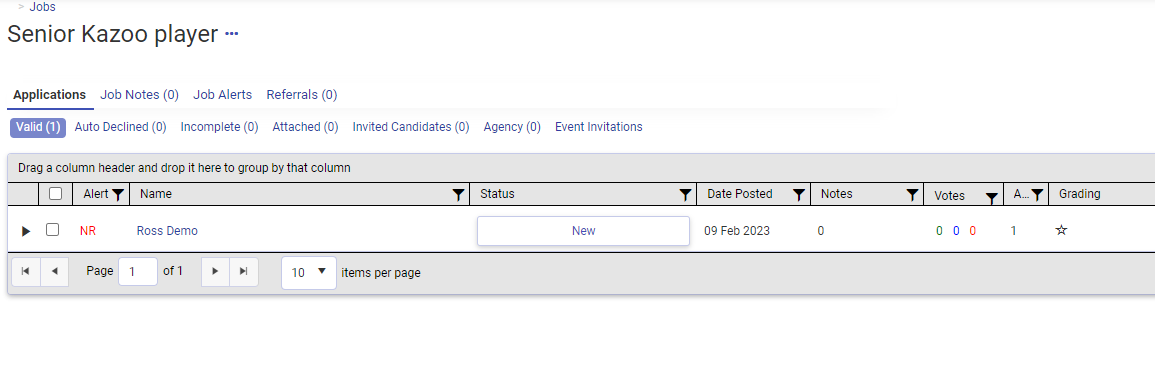Click the group-by drop area text

184,168
